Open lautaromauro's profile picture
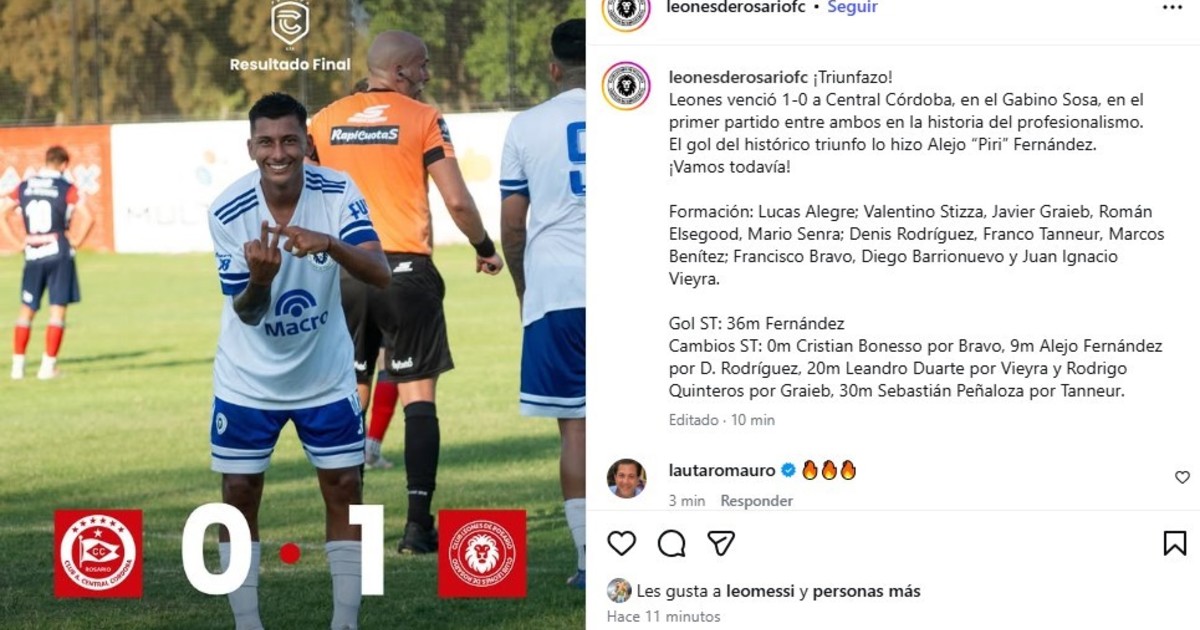The height and width of the screenshot is (630, 1200). (626, 478)
